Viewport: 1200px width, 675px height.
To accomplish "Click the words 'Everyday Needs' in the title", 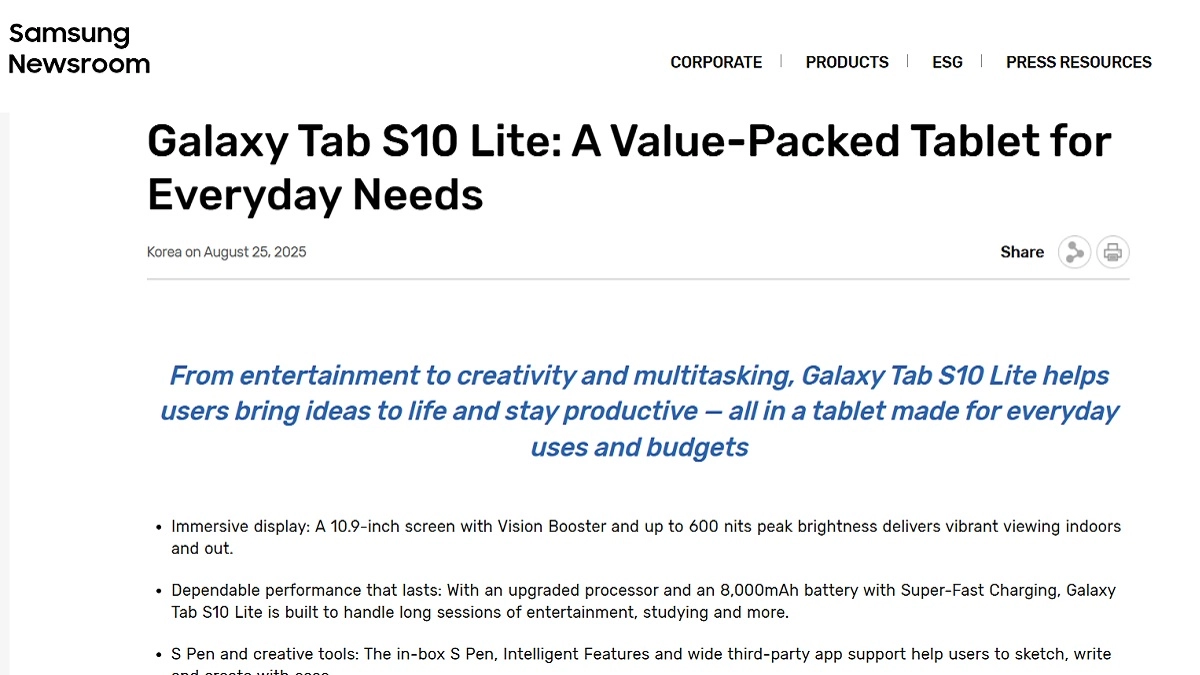I will click(315, 195).
